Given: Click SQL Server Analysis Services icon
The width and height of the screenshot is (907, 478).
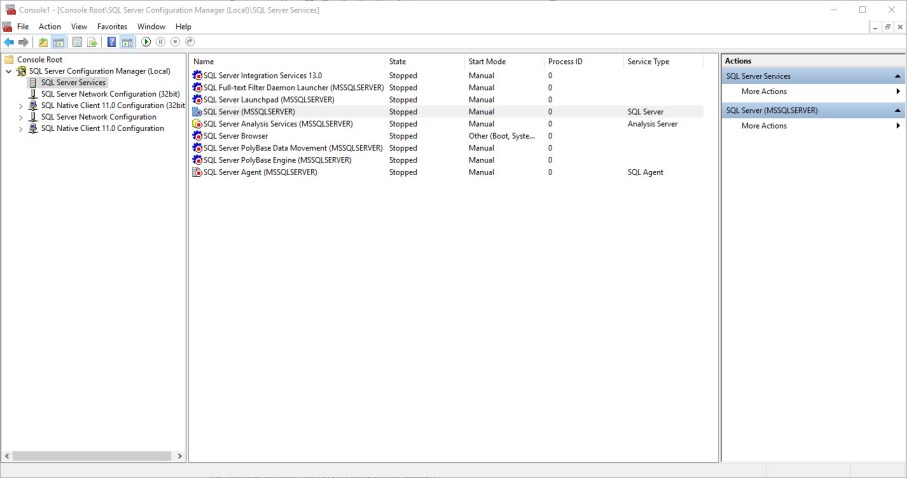Looking at the screenshot, I should [x=197, y=124].
